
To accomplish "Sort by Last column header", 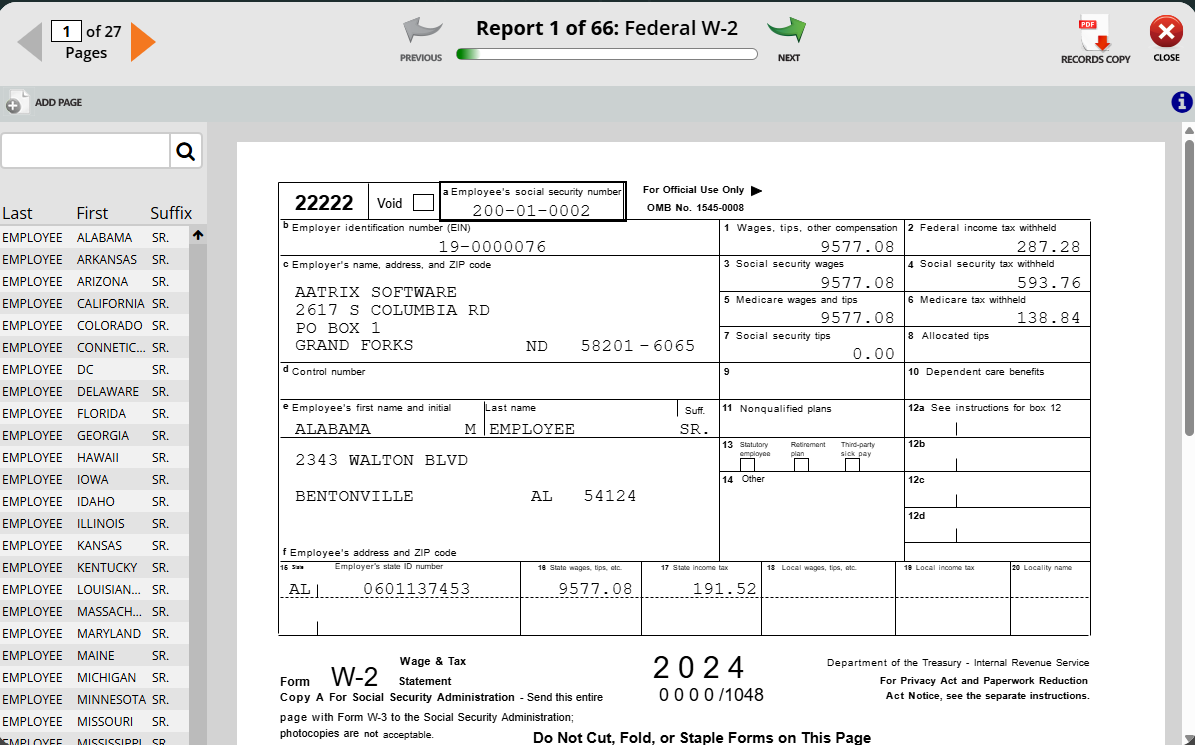I will (18, 213).
